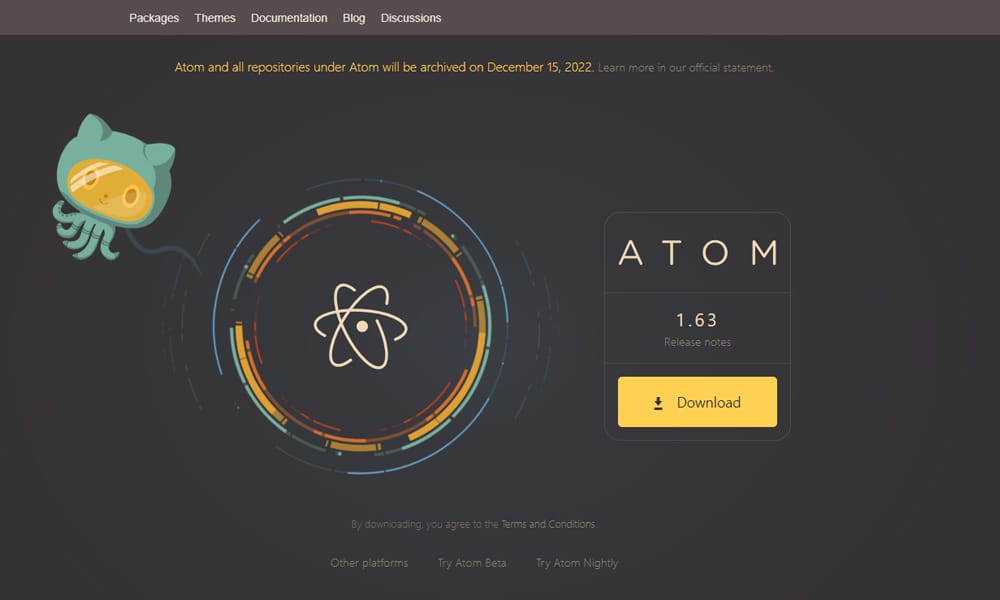Click the Download button
The height and width of the screenshot is (600, 1000).
click(697, 402)
